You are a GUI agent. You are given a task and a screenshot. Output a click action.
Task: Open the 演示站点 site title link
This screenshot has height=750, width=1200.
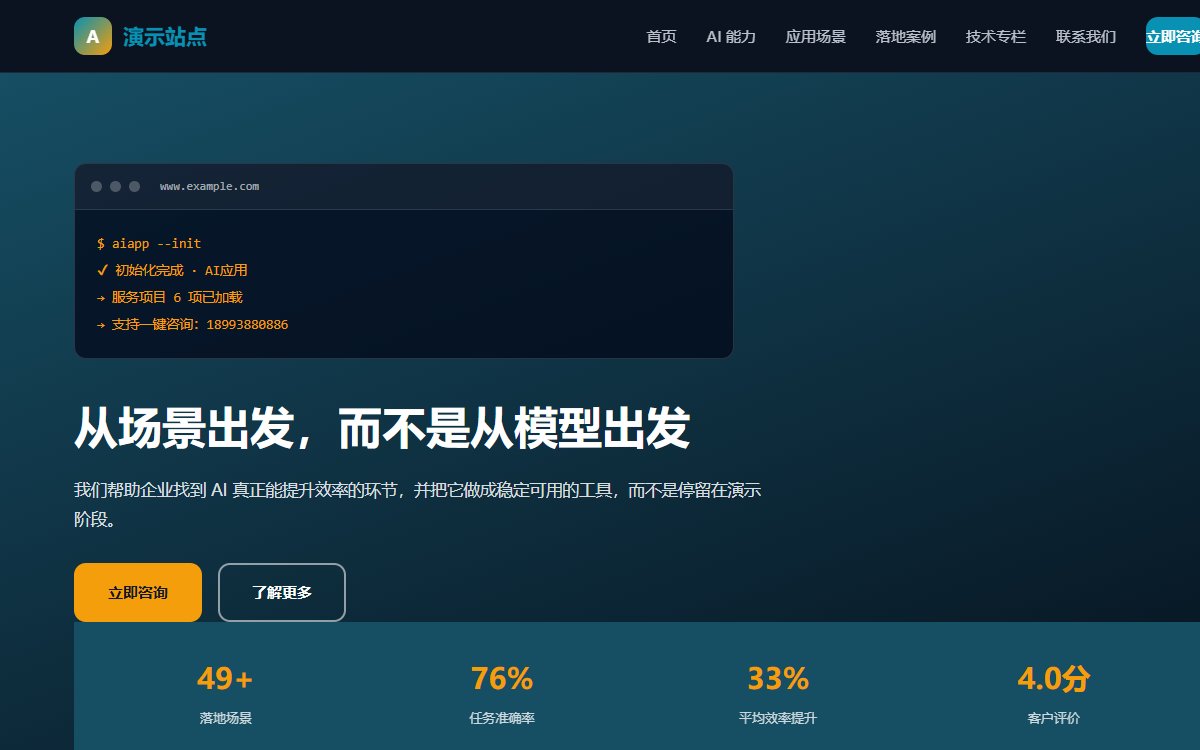[x=165, y=37]
